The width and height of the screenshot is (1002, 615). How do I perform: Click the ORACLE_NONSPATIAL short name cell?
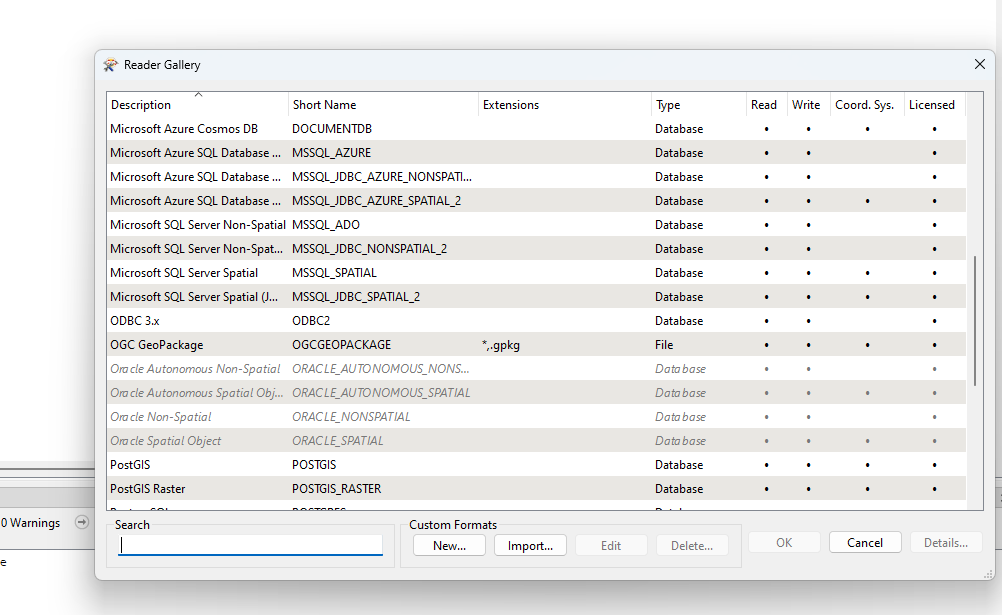(x=351, y=417)
